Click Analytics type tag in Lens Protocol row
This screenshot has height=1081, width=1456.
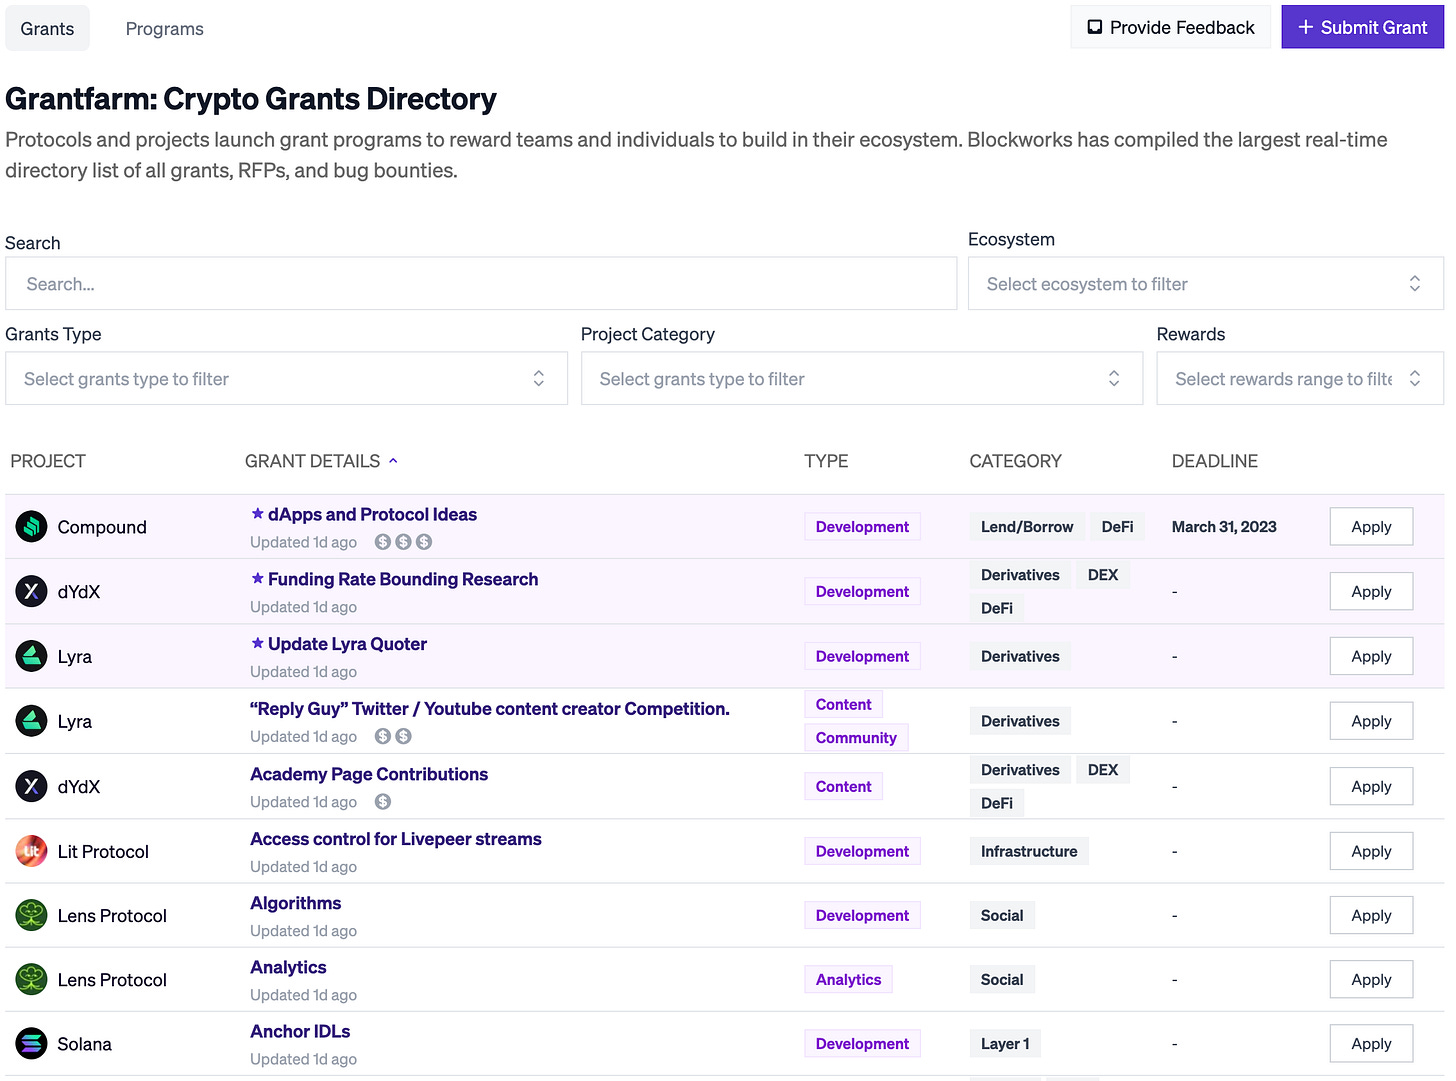(x=848, y=980)
